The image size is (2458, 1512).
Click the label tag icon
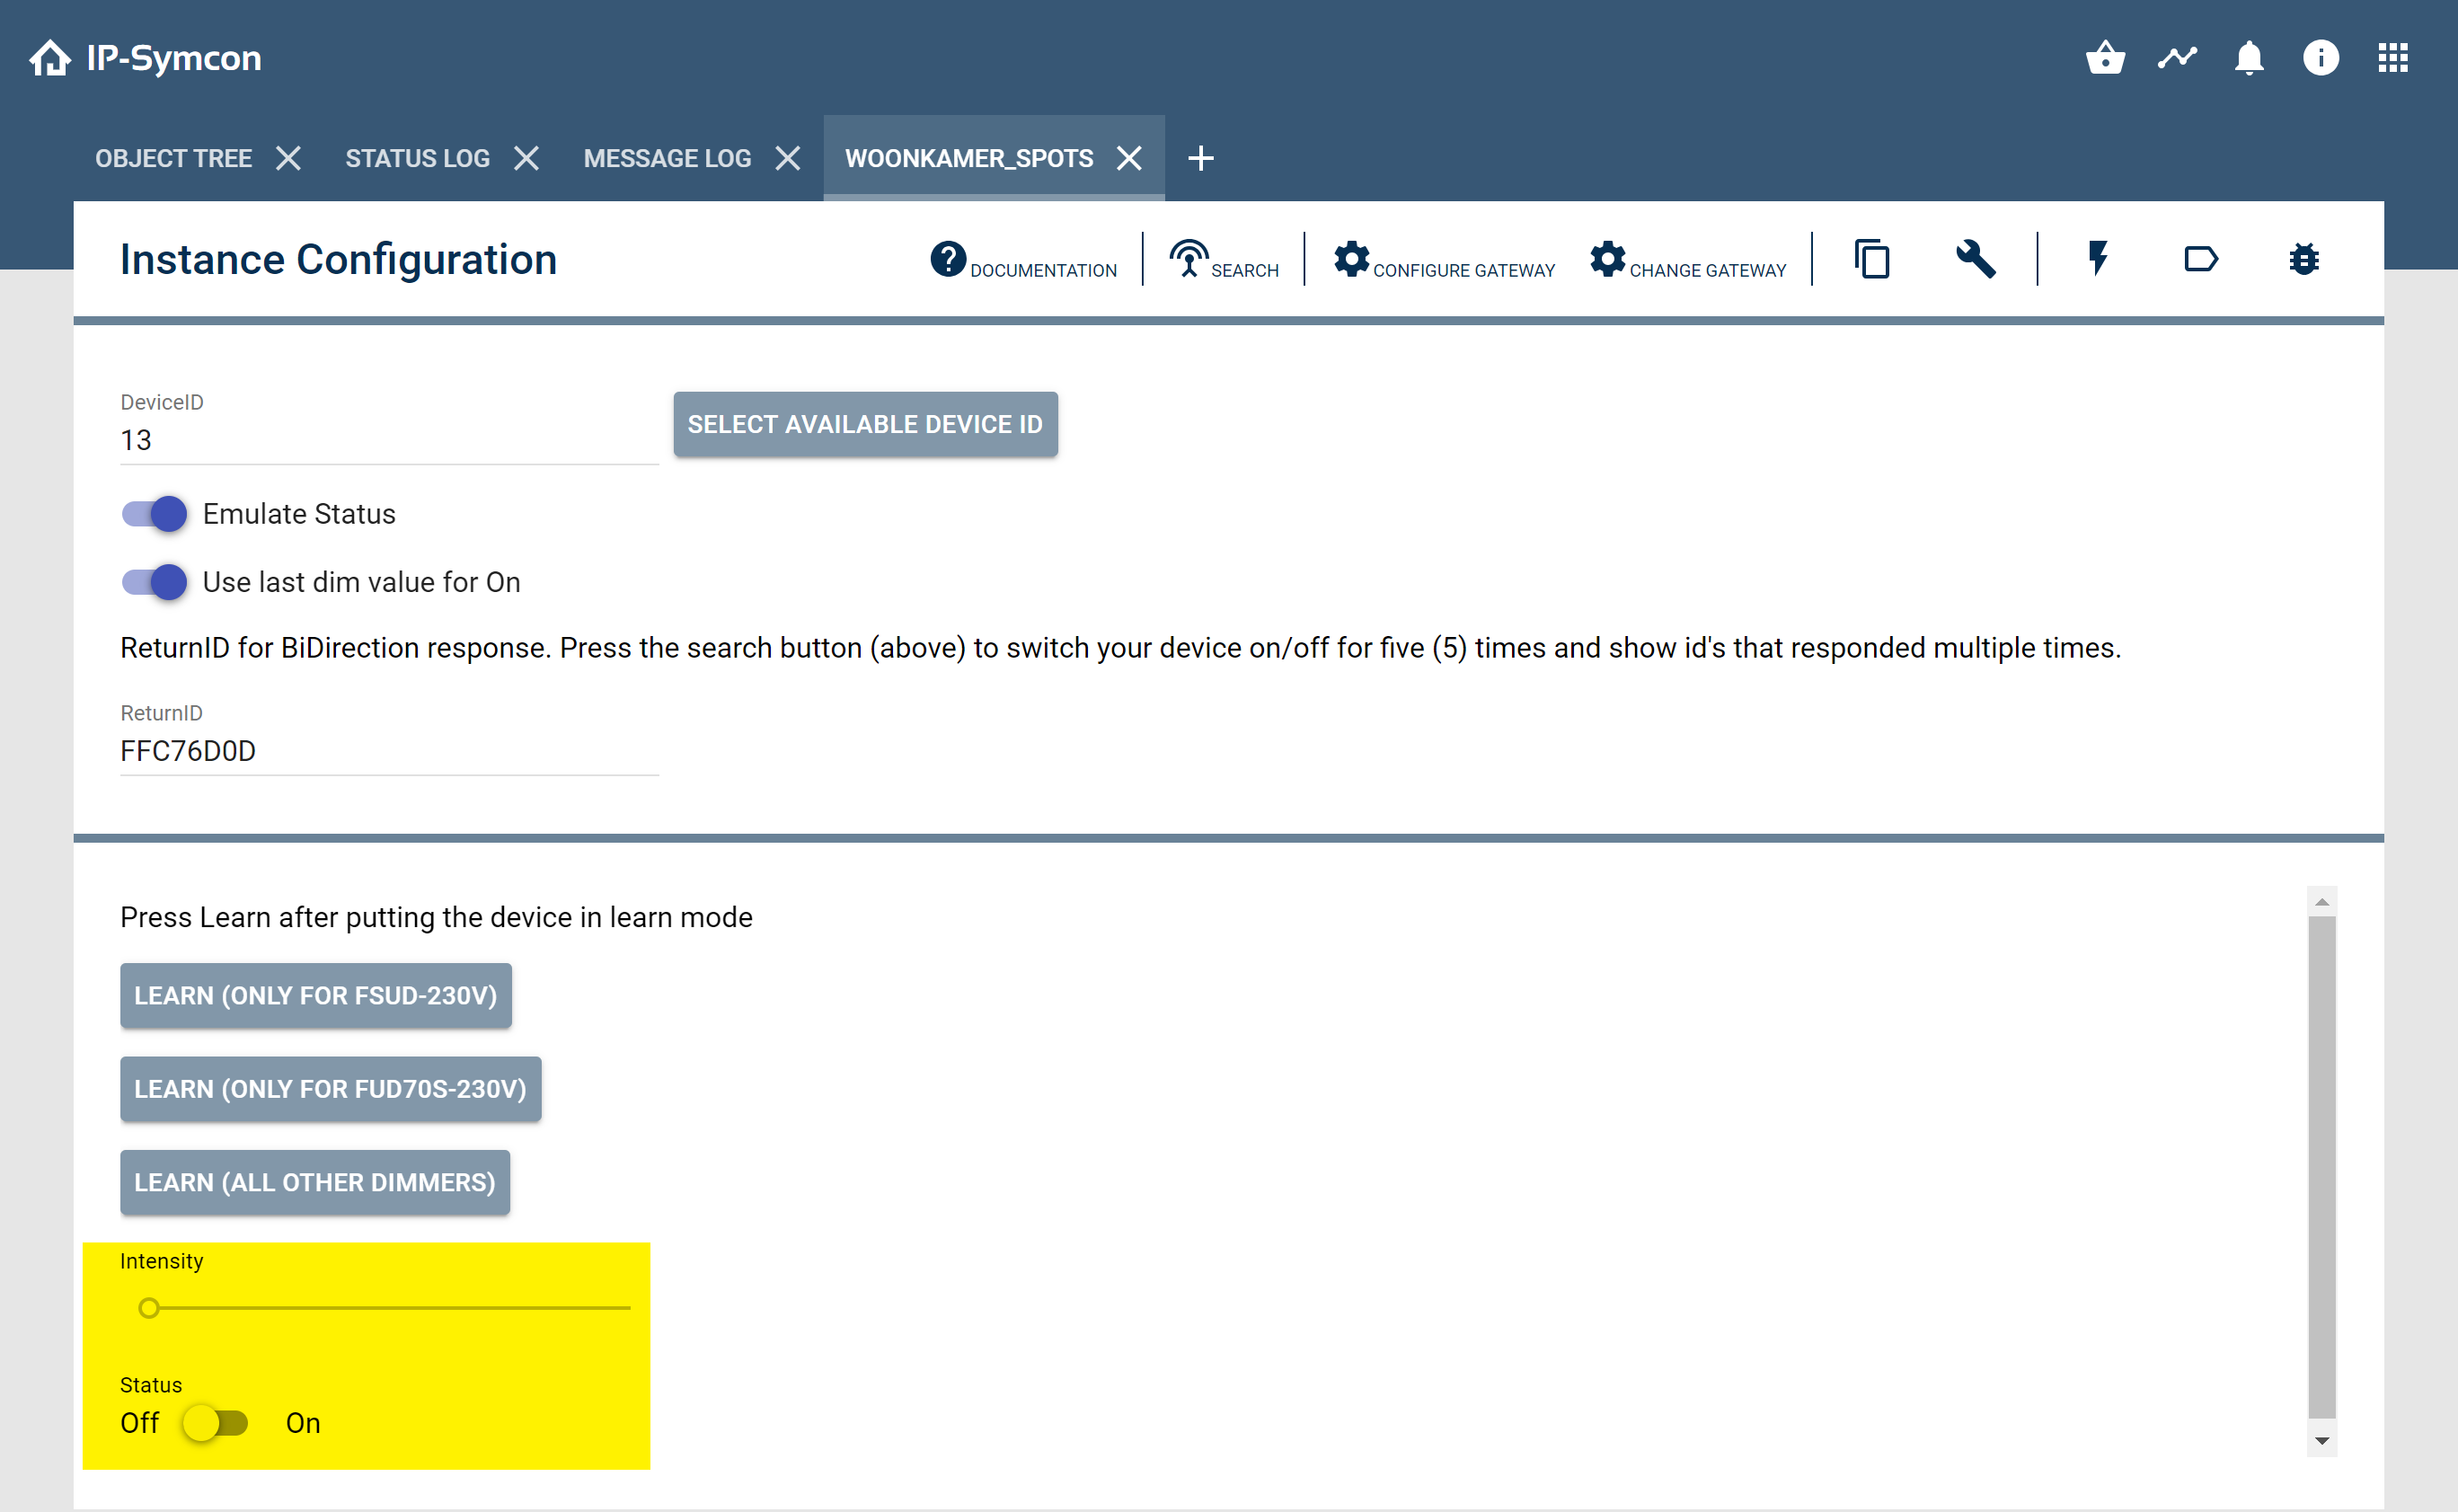pyautogui.click(x=2201, y=260)
